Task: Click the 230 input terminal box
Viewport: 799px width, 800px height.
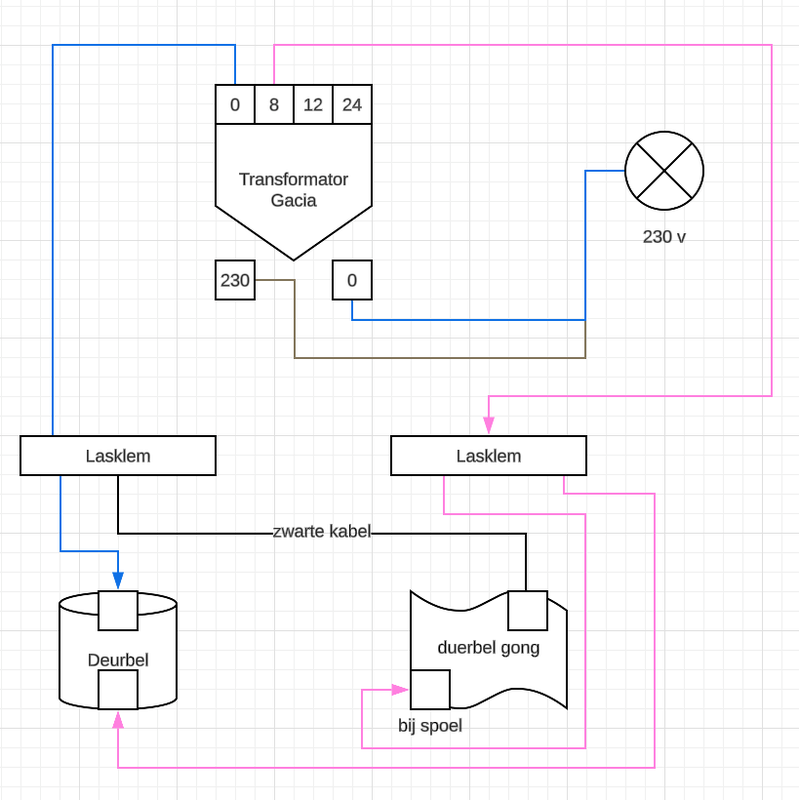Action: [x=235, y=280]
